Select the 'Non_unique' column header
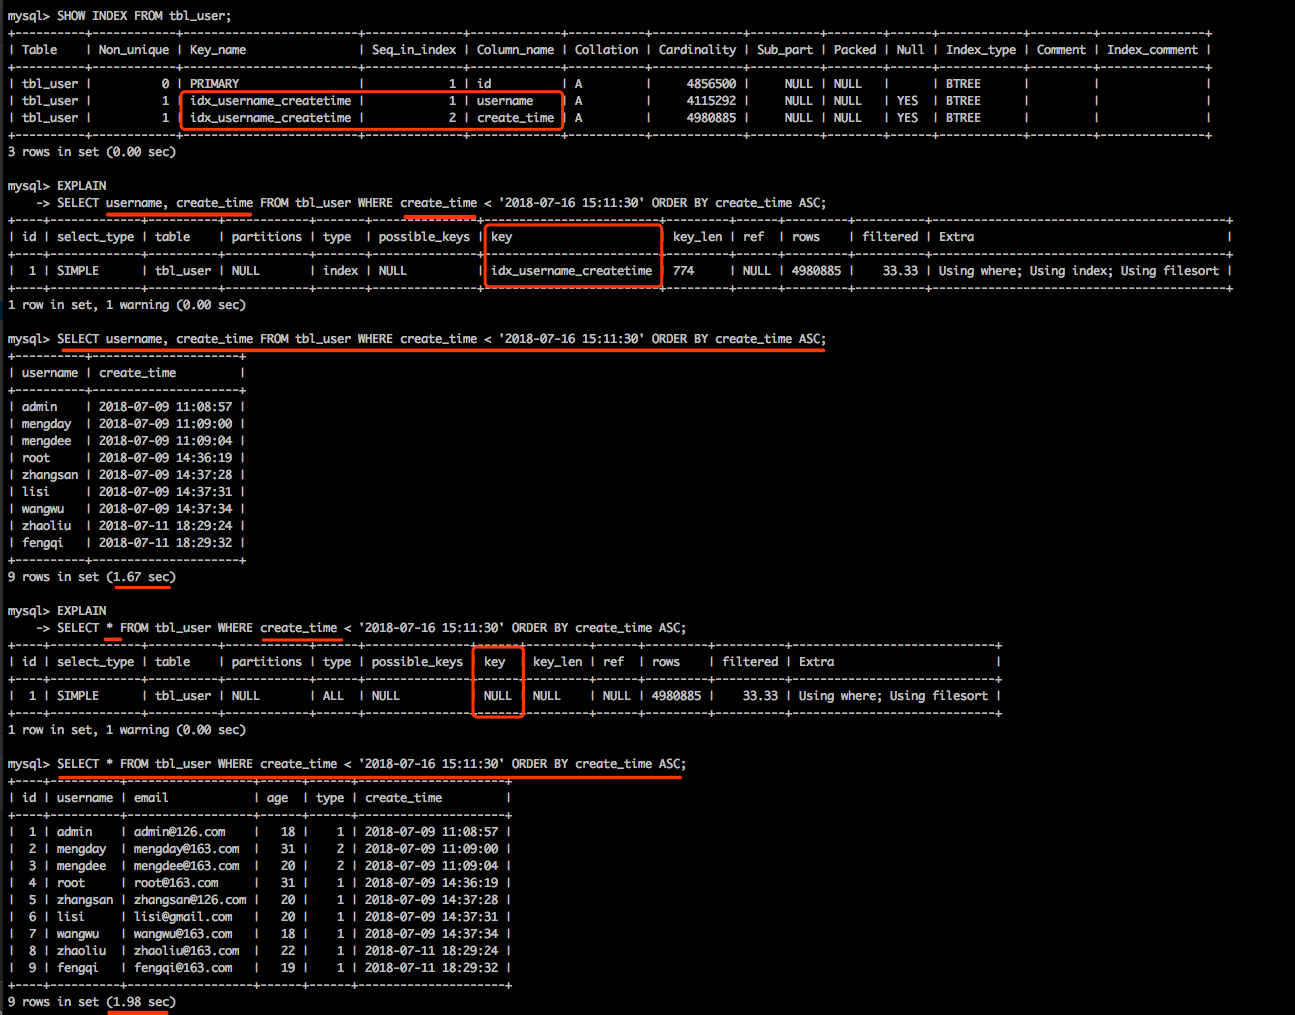Image resolution: width=1295 pixels, height=1015 pixels. point(134,50)
